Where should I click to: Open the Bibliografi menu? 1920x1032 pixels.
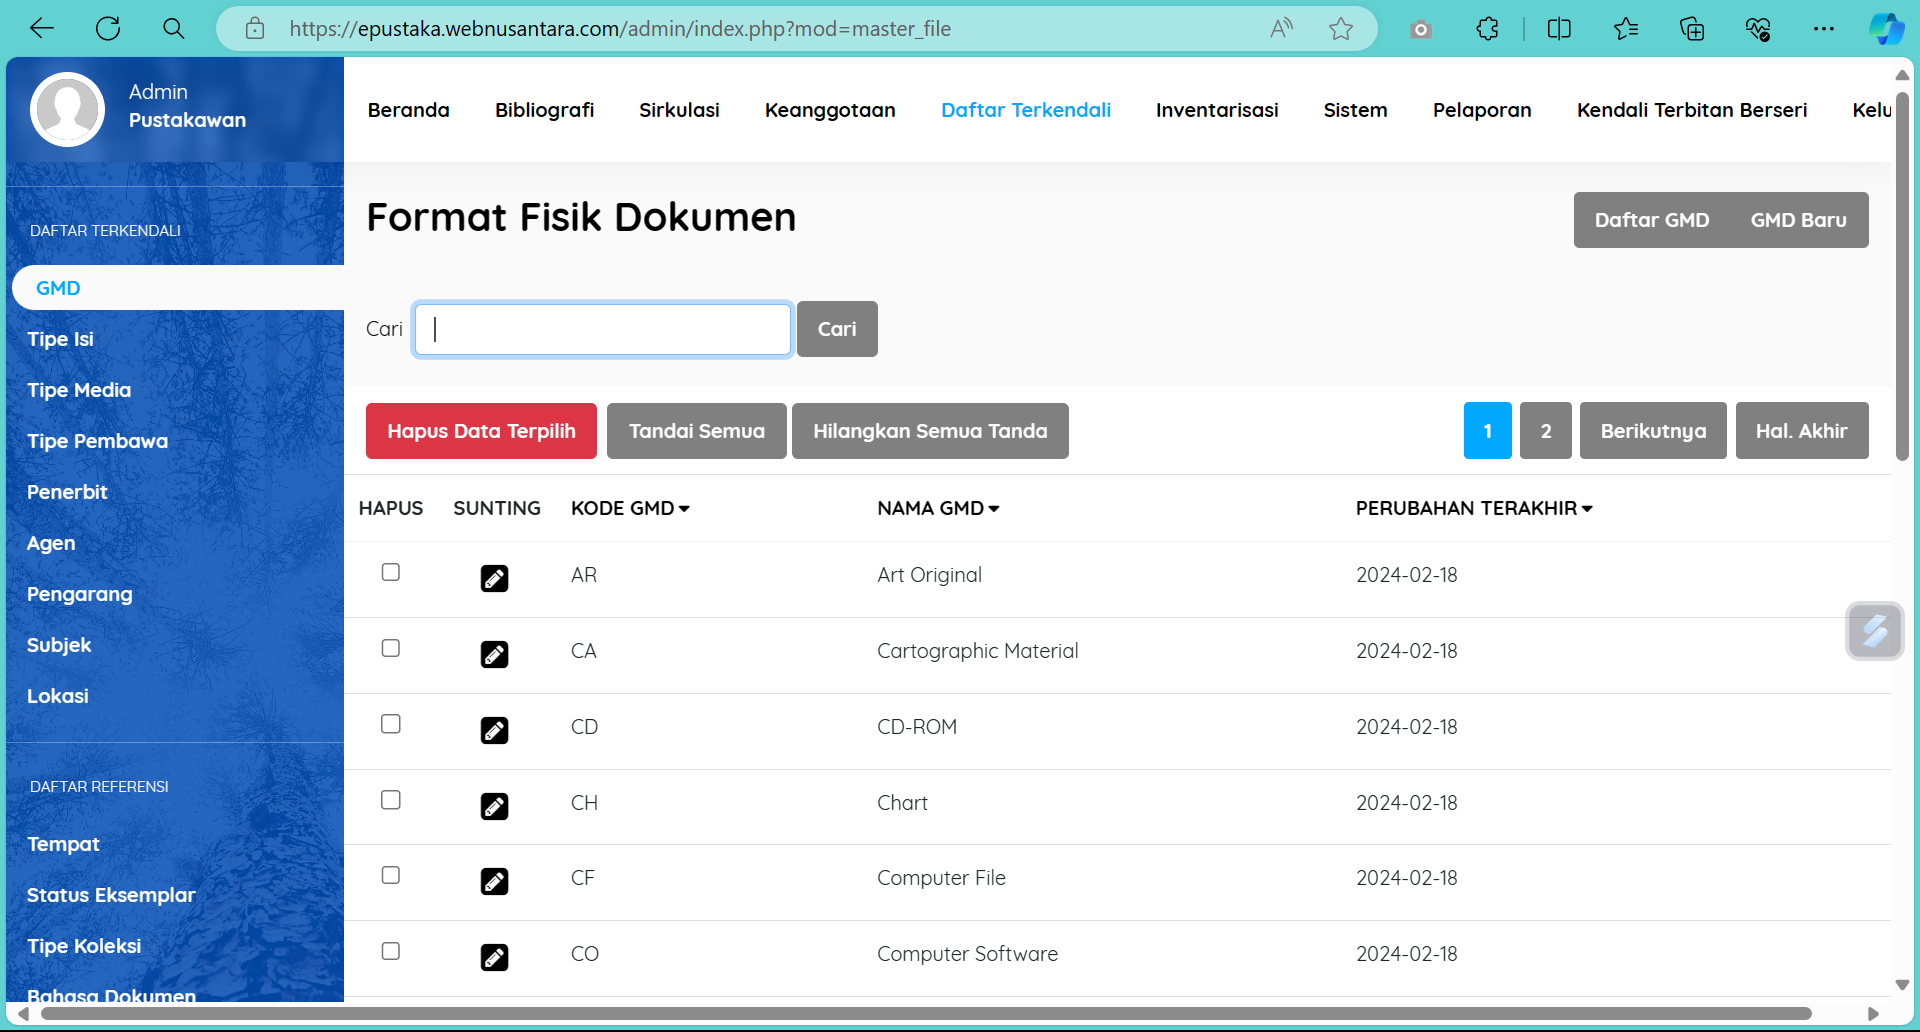(544, 110)
